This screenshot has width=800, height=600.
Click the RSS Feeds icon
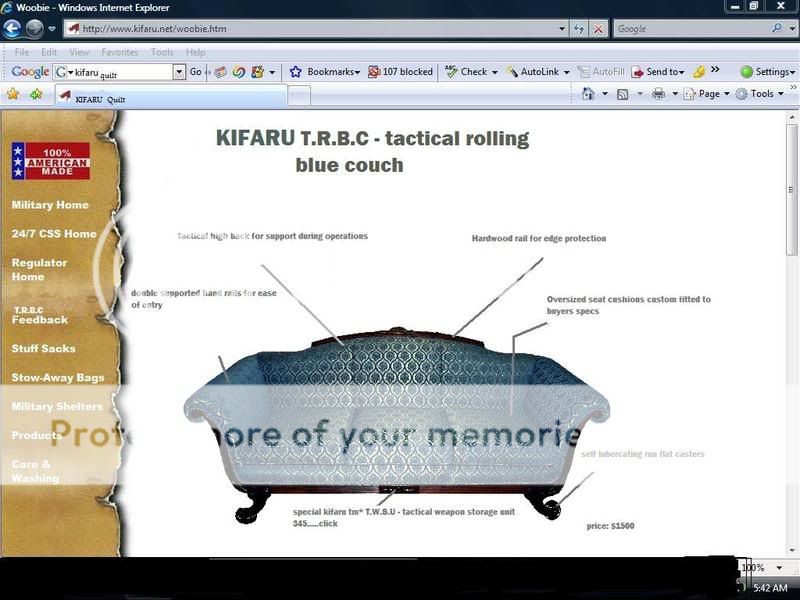pos(622,94)
